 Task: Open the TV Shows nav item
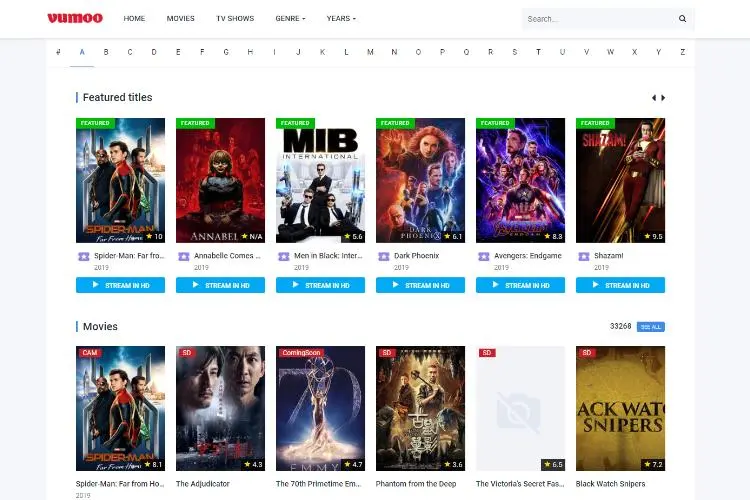(235, 19)
